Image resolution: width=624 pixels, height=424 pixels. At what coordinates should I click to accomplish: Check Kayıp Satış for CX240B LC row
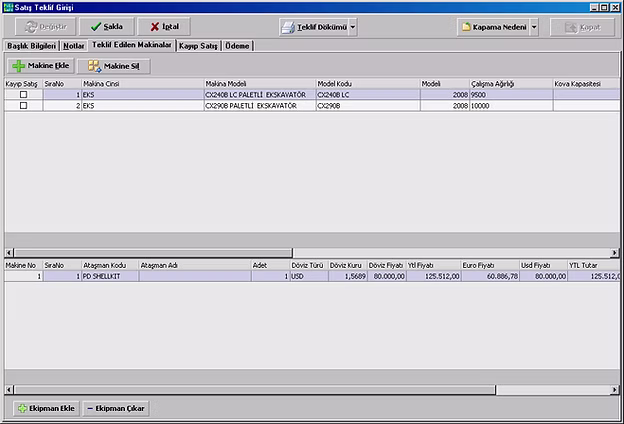[x=23, y=94]
